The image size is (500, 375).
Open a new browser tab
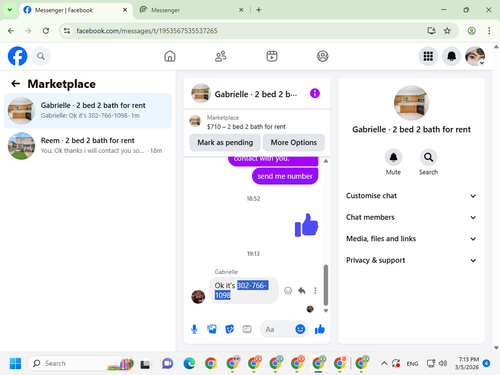259,10
